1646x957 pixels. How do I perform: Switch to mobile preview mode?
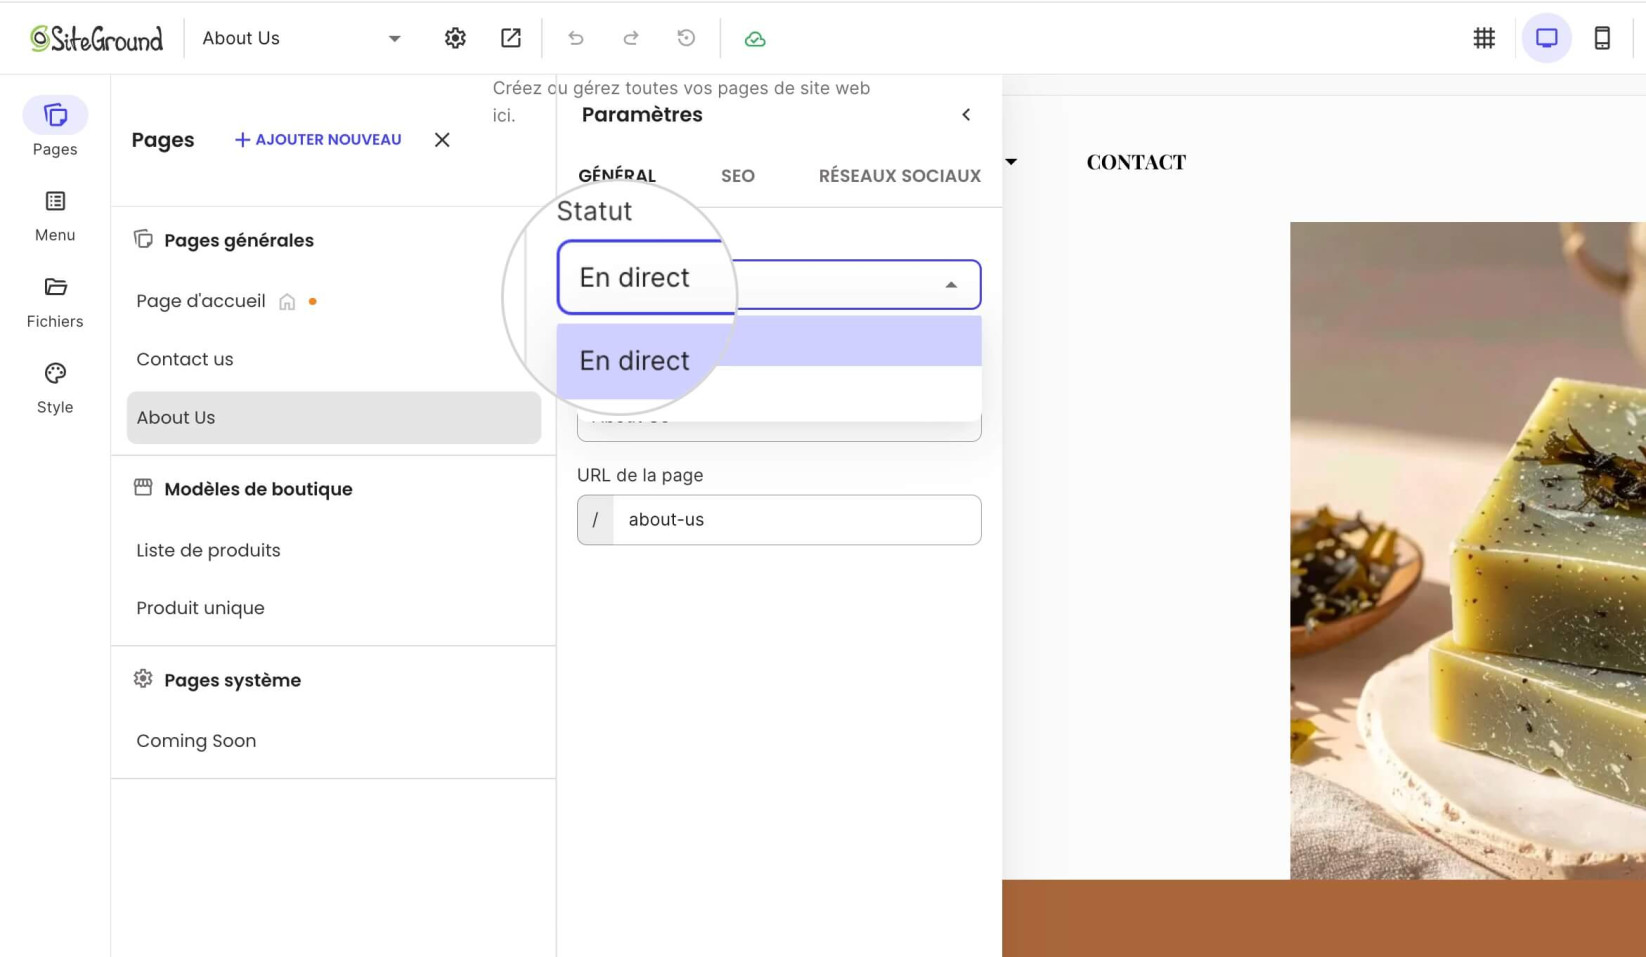(1602, 38)
